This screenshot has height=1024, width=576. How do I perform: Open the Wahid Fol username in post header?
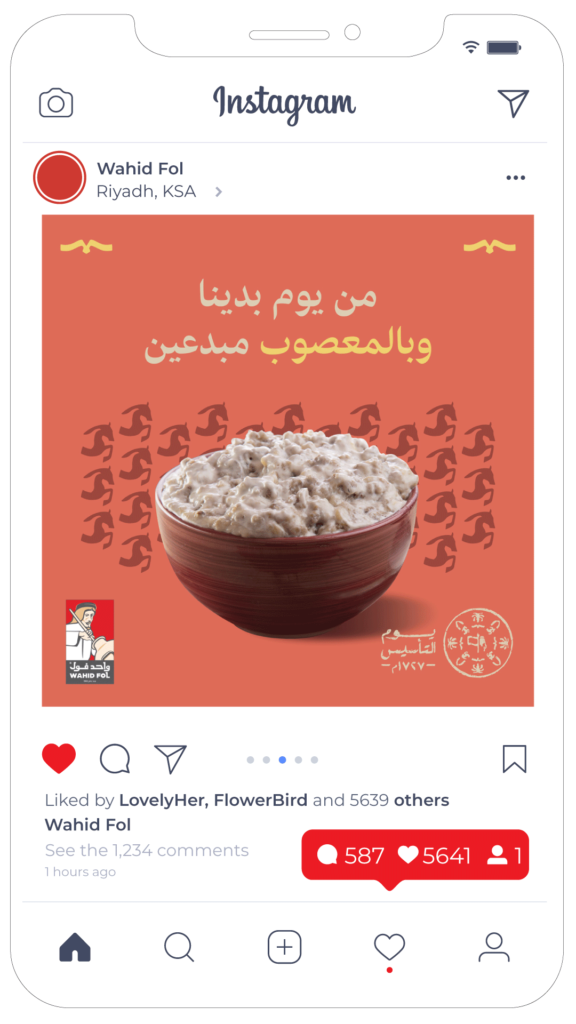point(140,168)
